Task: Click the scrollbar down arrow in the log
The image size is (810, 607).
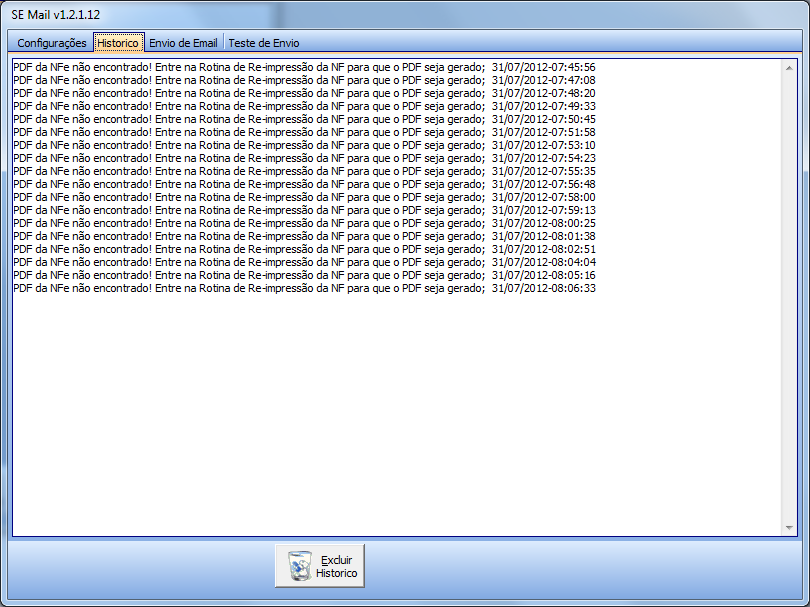Action: coord(789,527)
